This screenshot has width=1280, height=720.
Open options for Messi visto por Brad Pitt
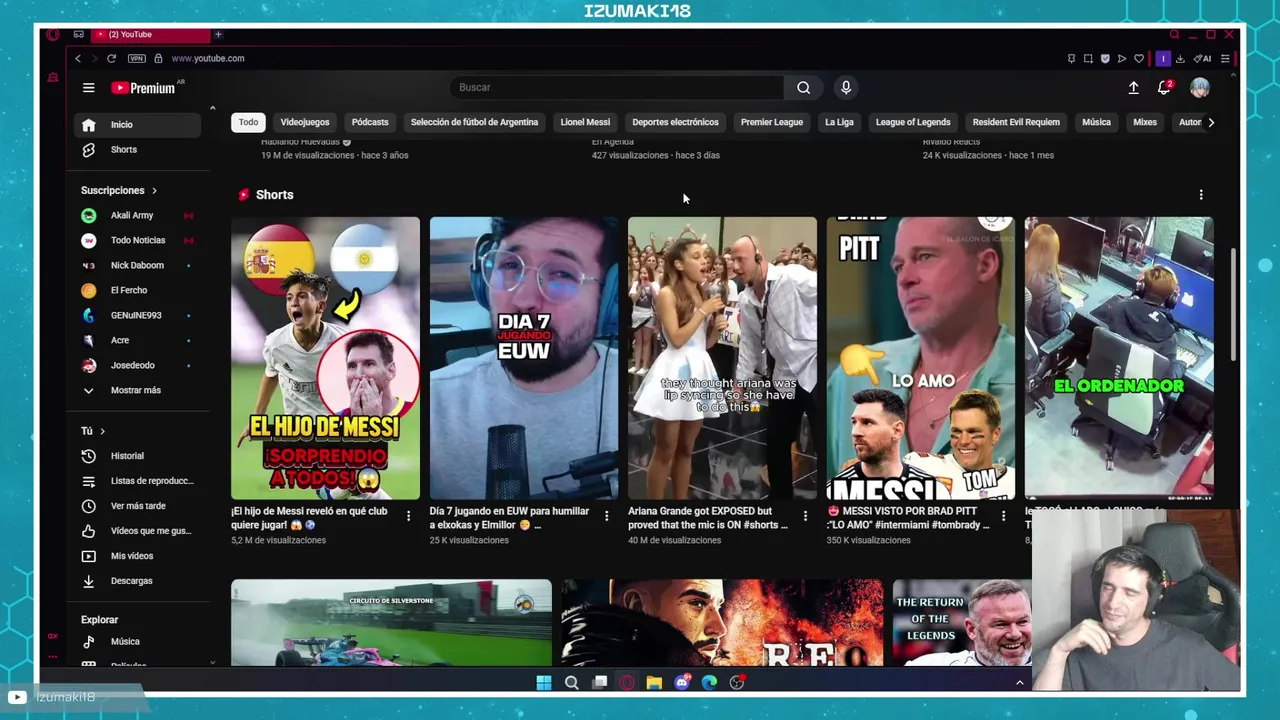click(1003, 516)
